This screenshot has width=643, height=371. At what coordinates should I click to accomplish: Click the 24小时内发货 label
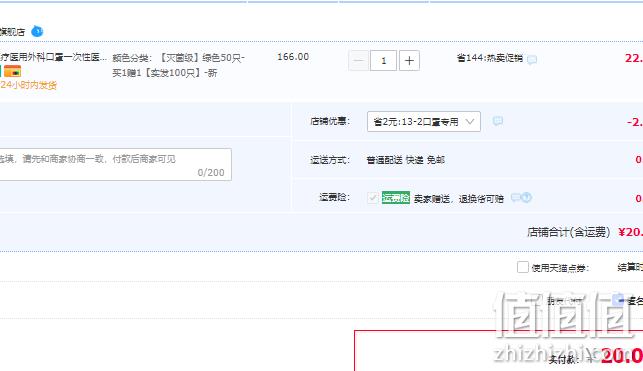point(28,85)
